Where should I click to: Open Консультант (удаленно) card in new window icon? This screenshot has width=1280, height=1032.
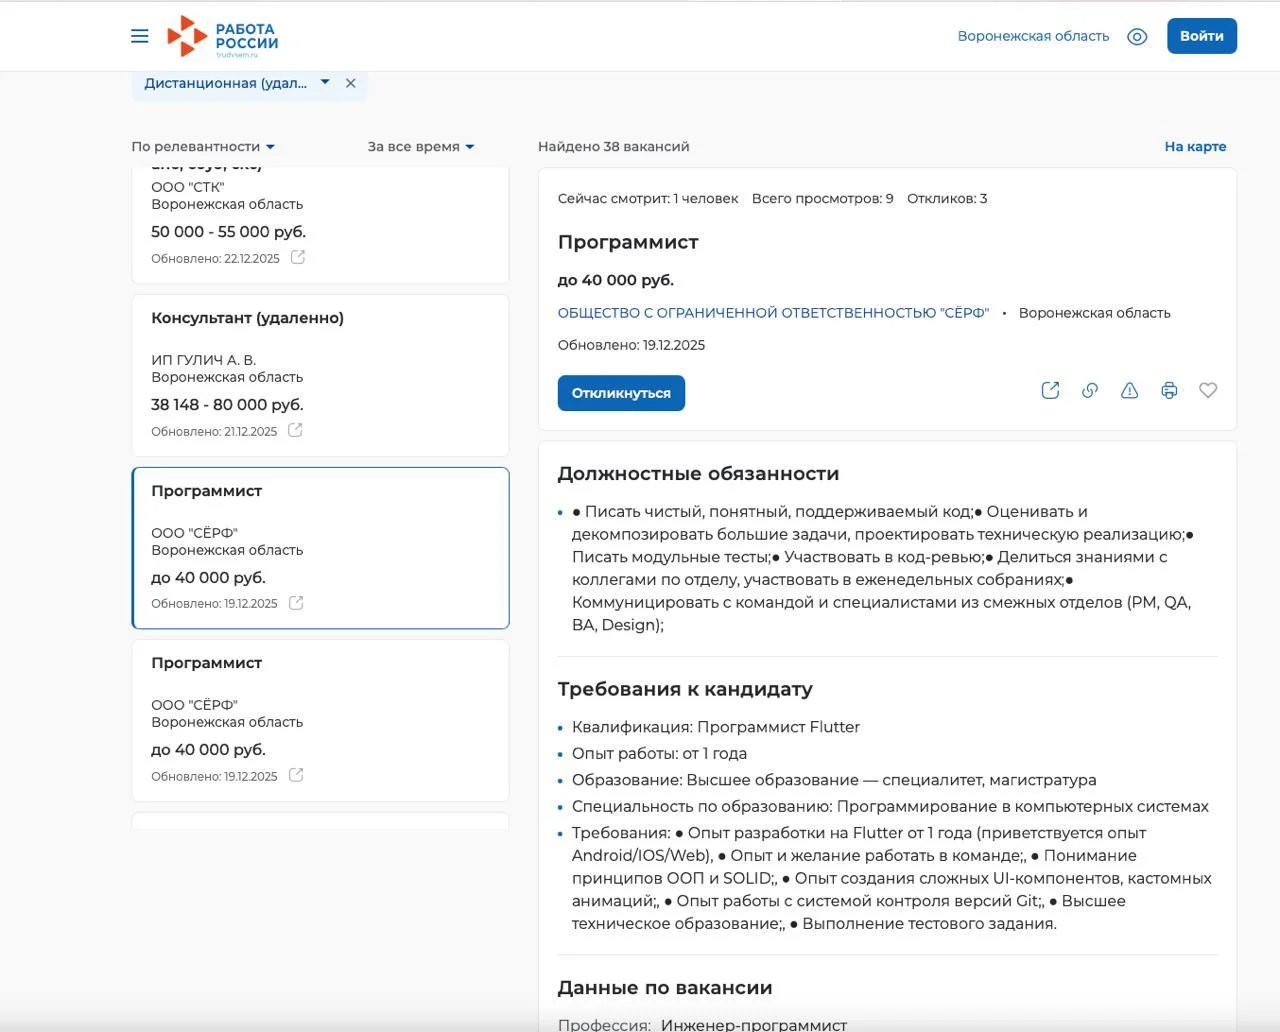tap(295, 430)
